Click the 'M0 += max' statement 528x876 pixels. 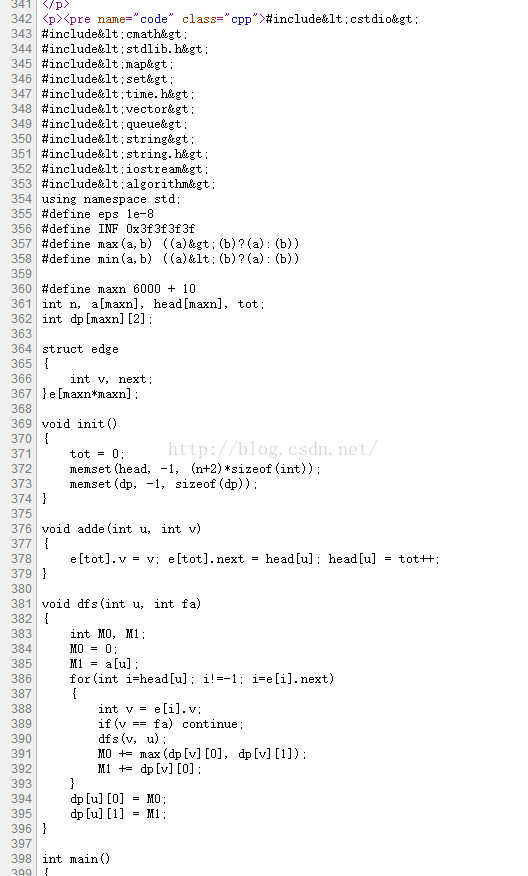click(x=202, y=754)
